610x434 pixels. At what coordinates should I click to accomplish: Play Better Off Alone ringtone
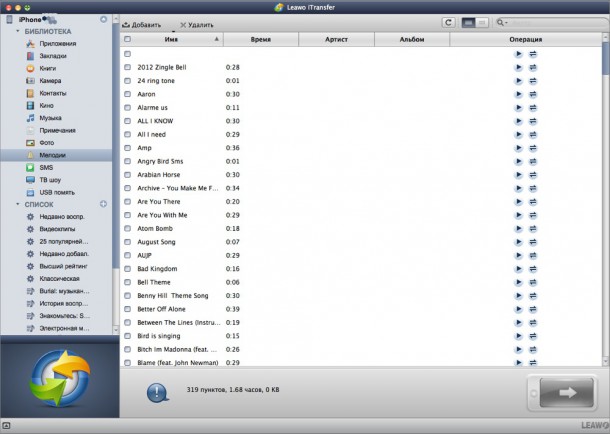[x=518, y=309]
